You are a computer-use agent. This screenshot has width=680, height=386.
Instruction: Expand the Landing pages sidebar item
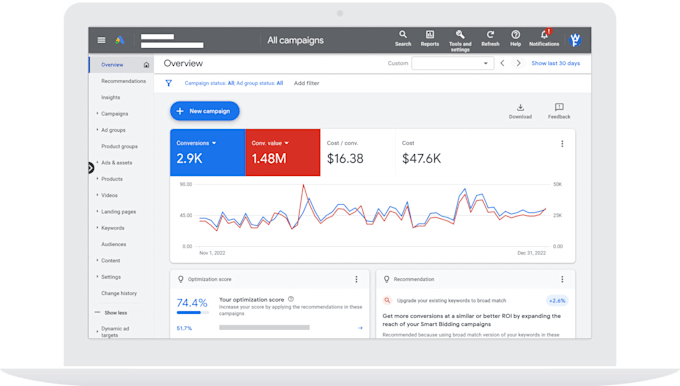97,211
